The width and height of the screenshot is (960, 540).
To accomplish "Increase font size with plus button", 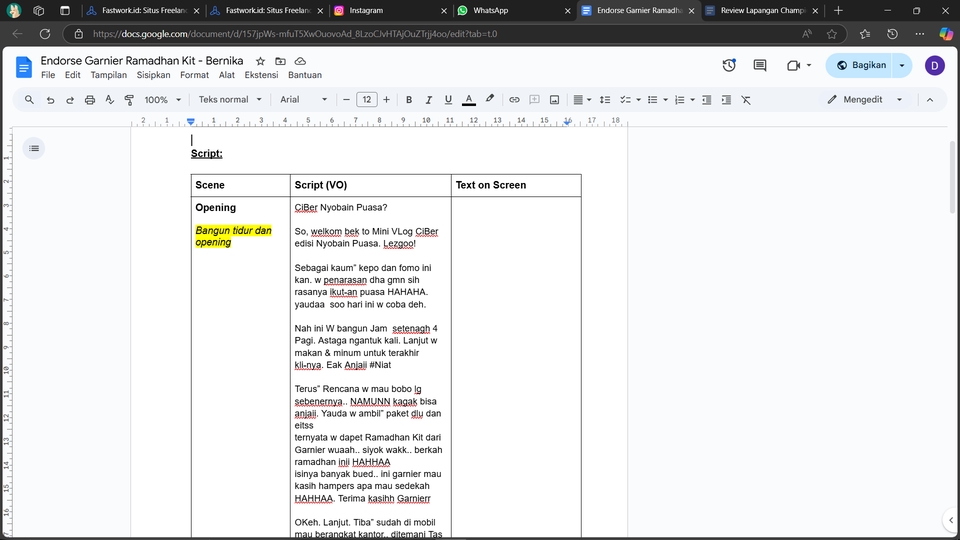I will click(386, 100).
